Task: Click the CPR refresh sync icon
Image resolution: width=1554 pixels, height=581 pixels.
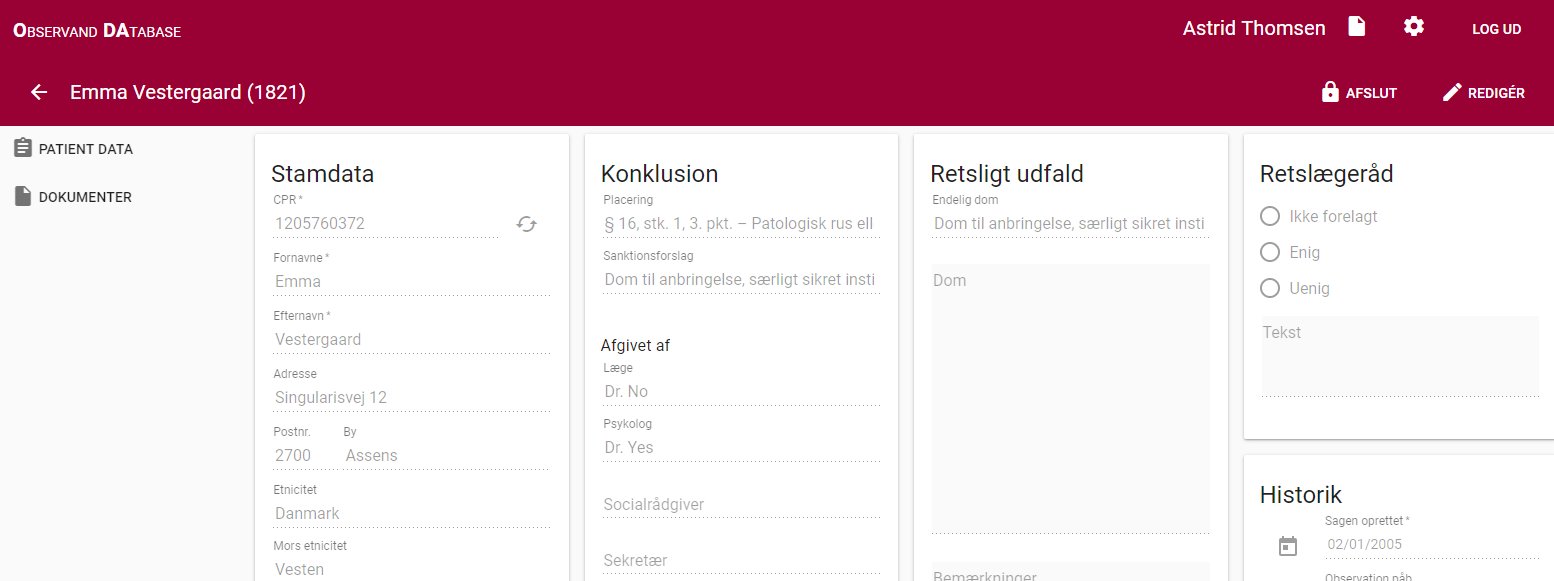Action: point(526,224)
